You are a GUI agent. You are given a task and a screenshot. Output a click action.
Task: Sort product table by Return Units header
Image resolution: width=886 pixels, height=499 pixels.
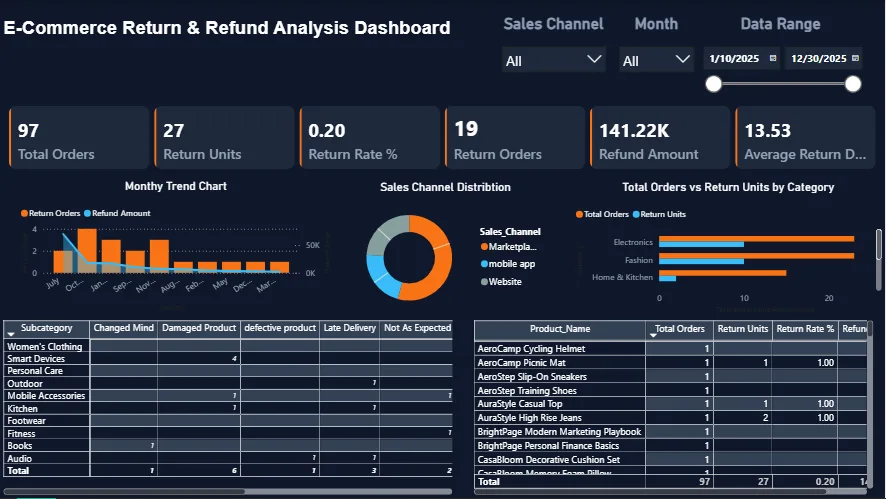point(742,329)
